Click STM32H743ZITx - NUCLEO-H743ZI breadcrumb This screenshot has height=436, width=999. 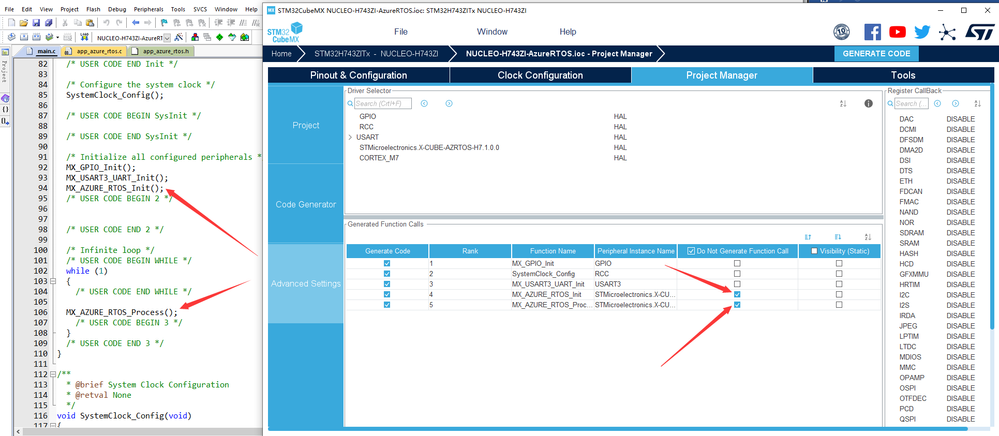coord(376,54)
